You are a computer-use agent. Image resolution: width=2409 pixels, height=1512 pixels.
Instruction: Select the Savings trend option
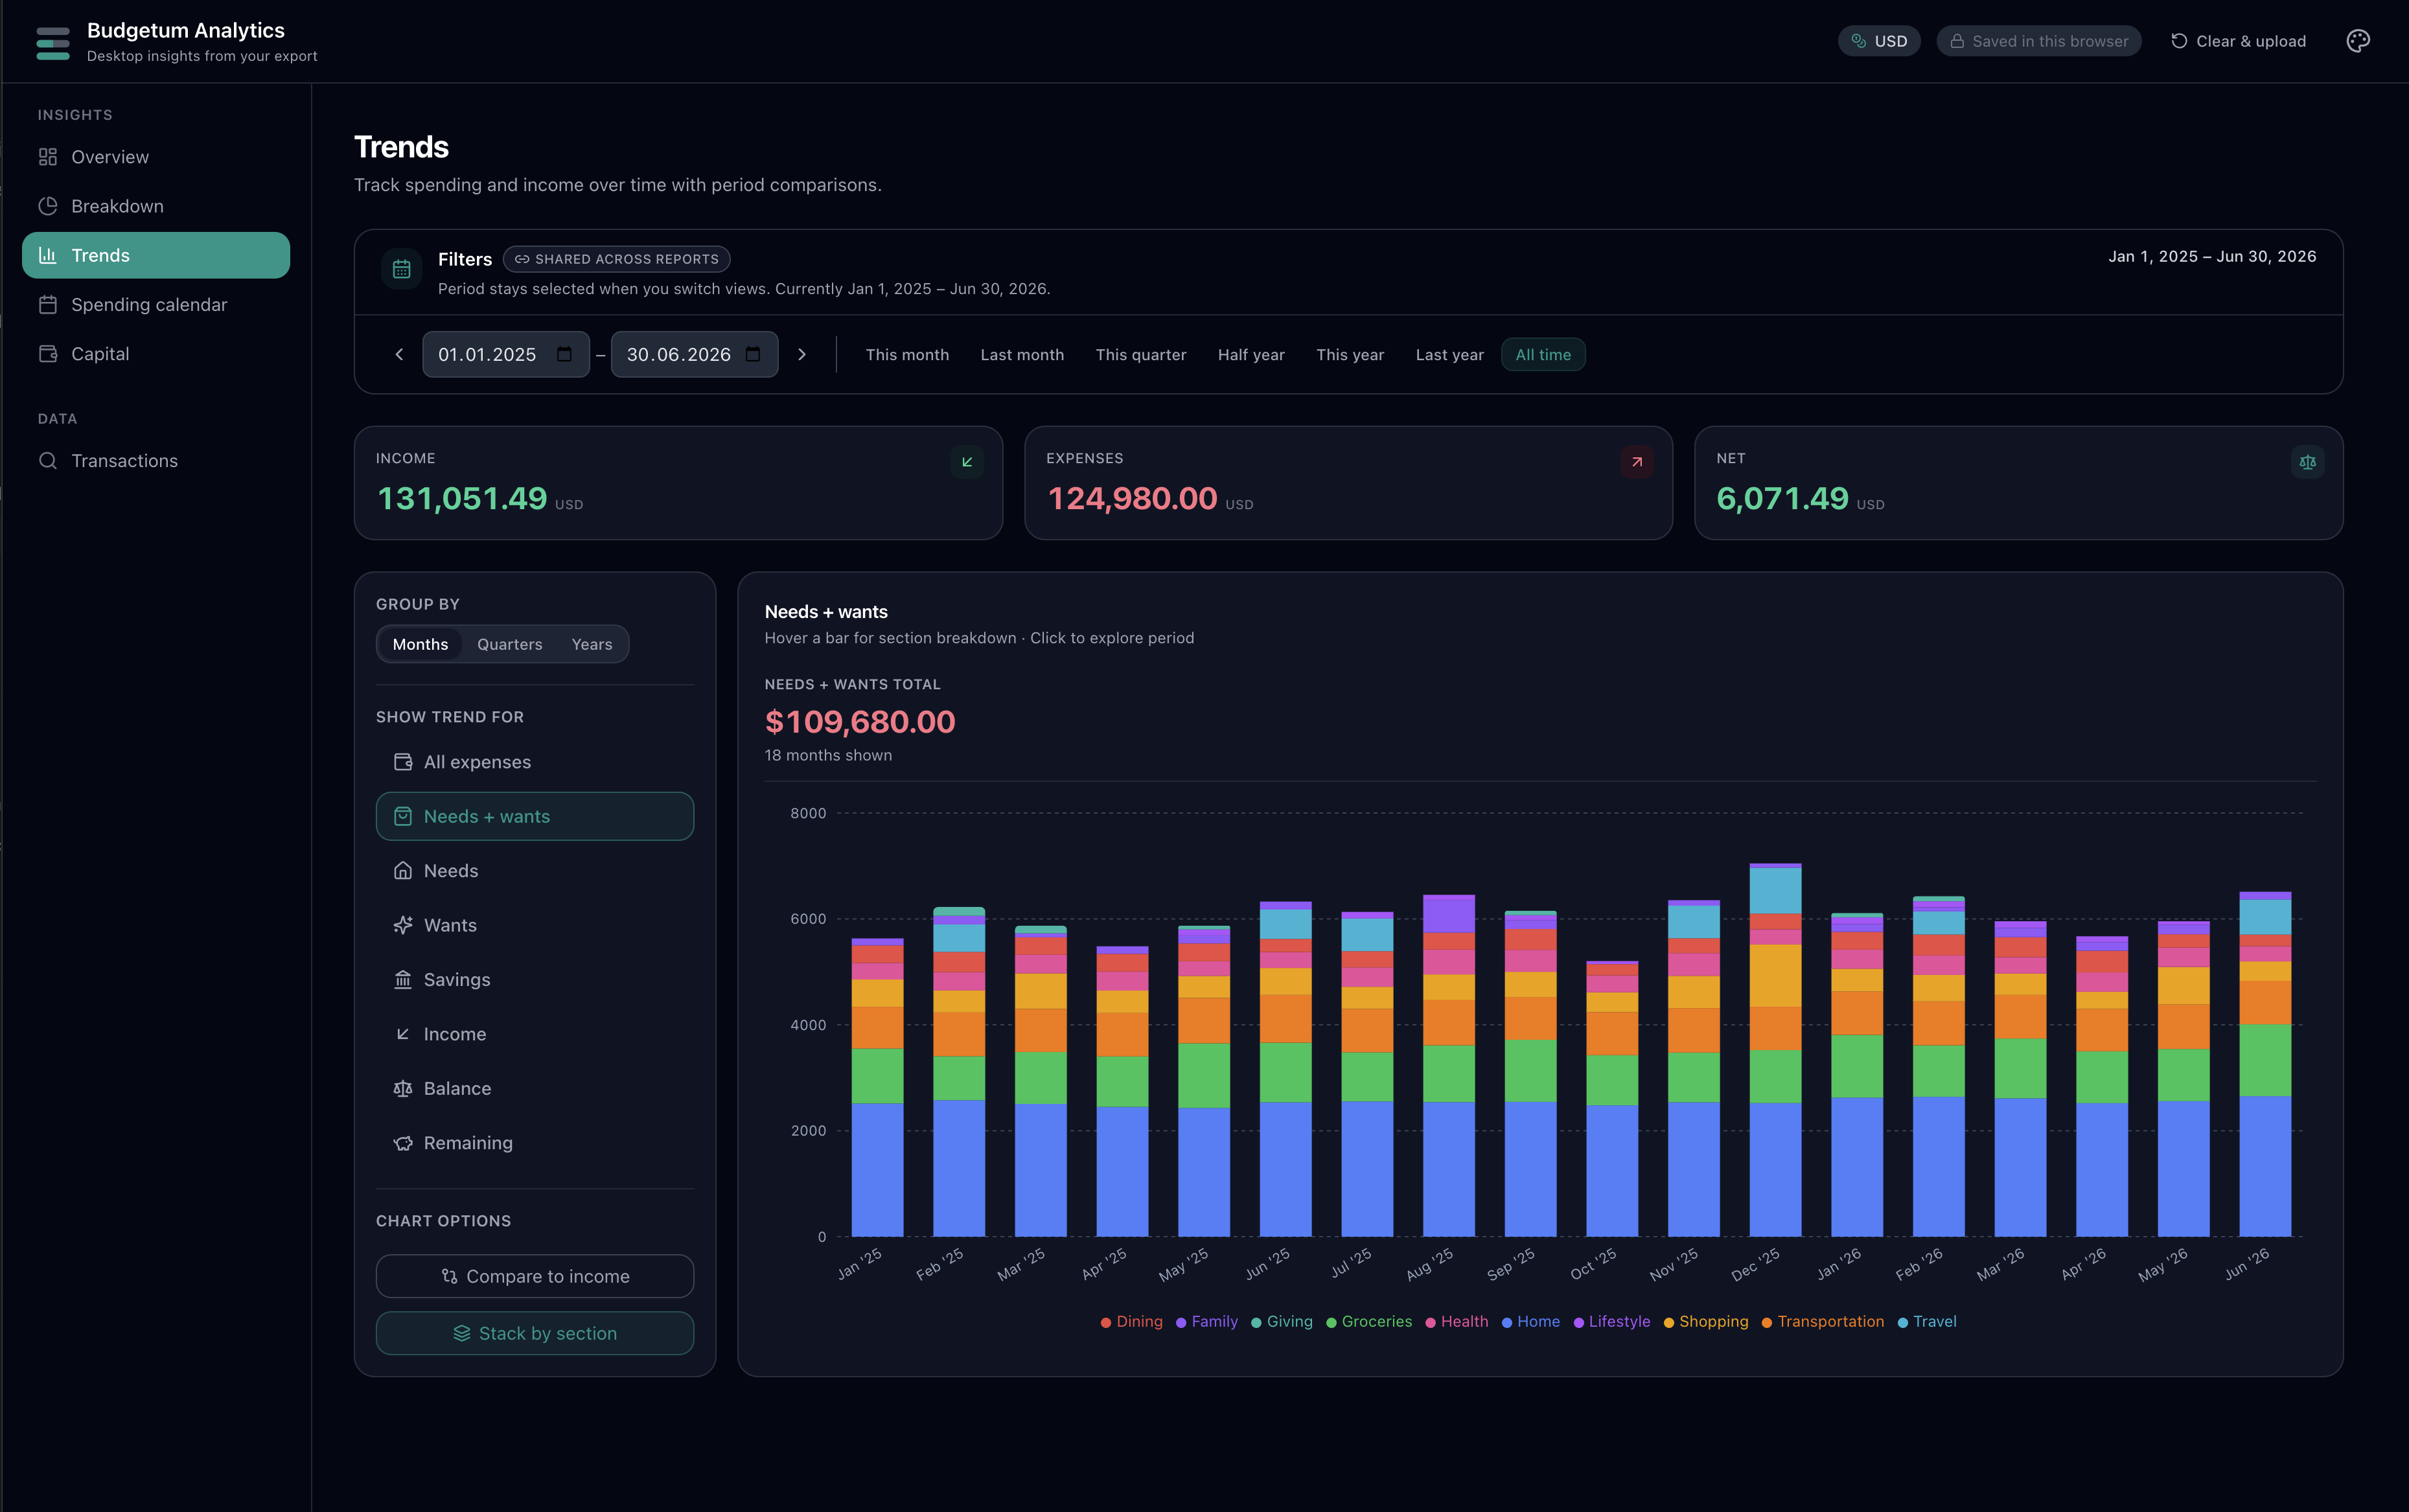tap(535, 980)
